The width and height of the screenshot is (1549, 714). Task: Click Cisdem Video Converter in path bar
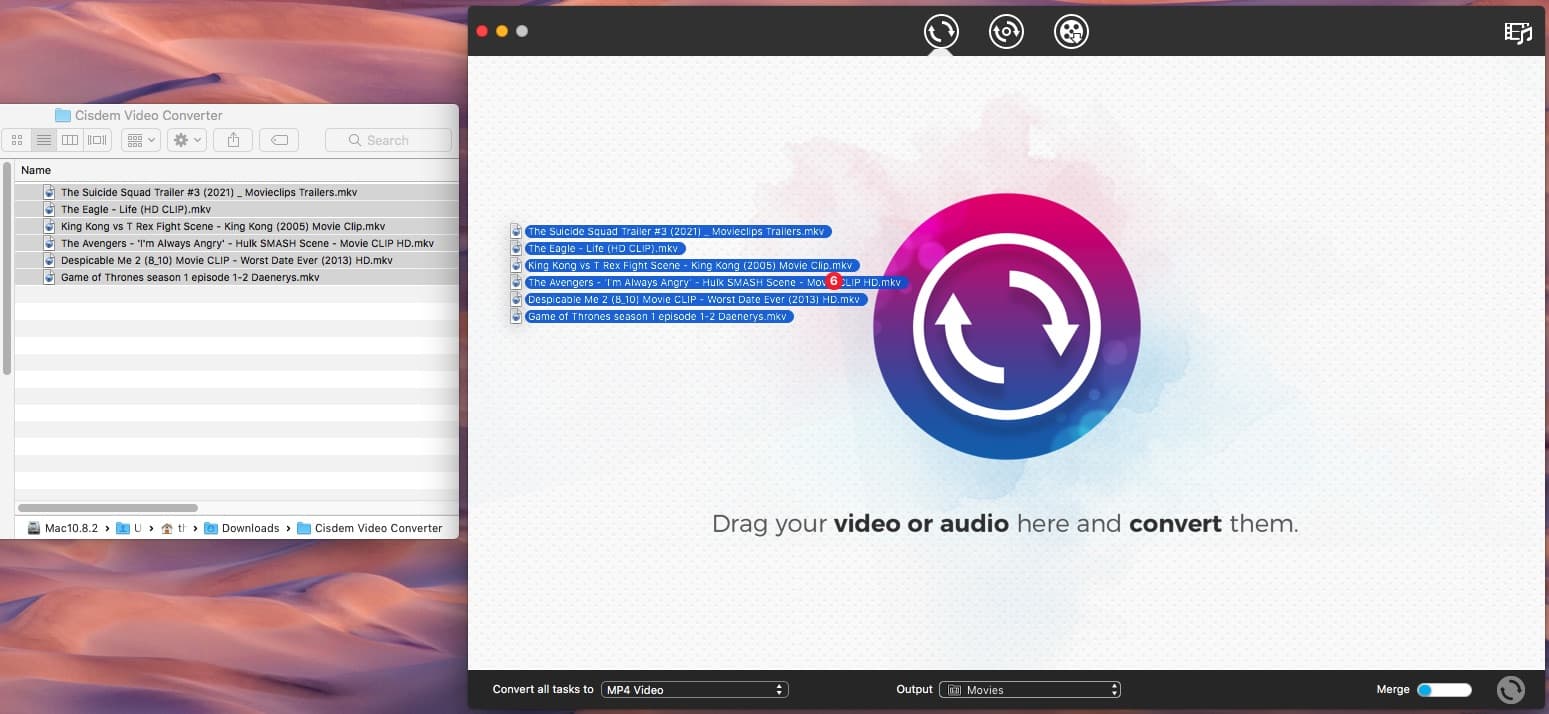coord(370,528)
